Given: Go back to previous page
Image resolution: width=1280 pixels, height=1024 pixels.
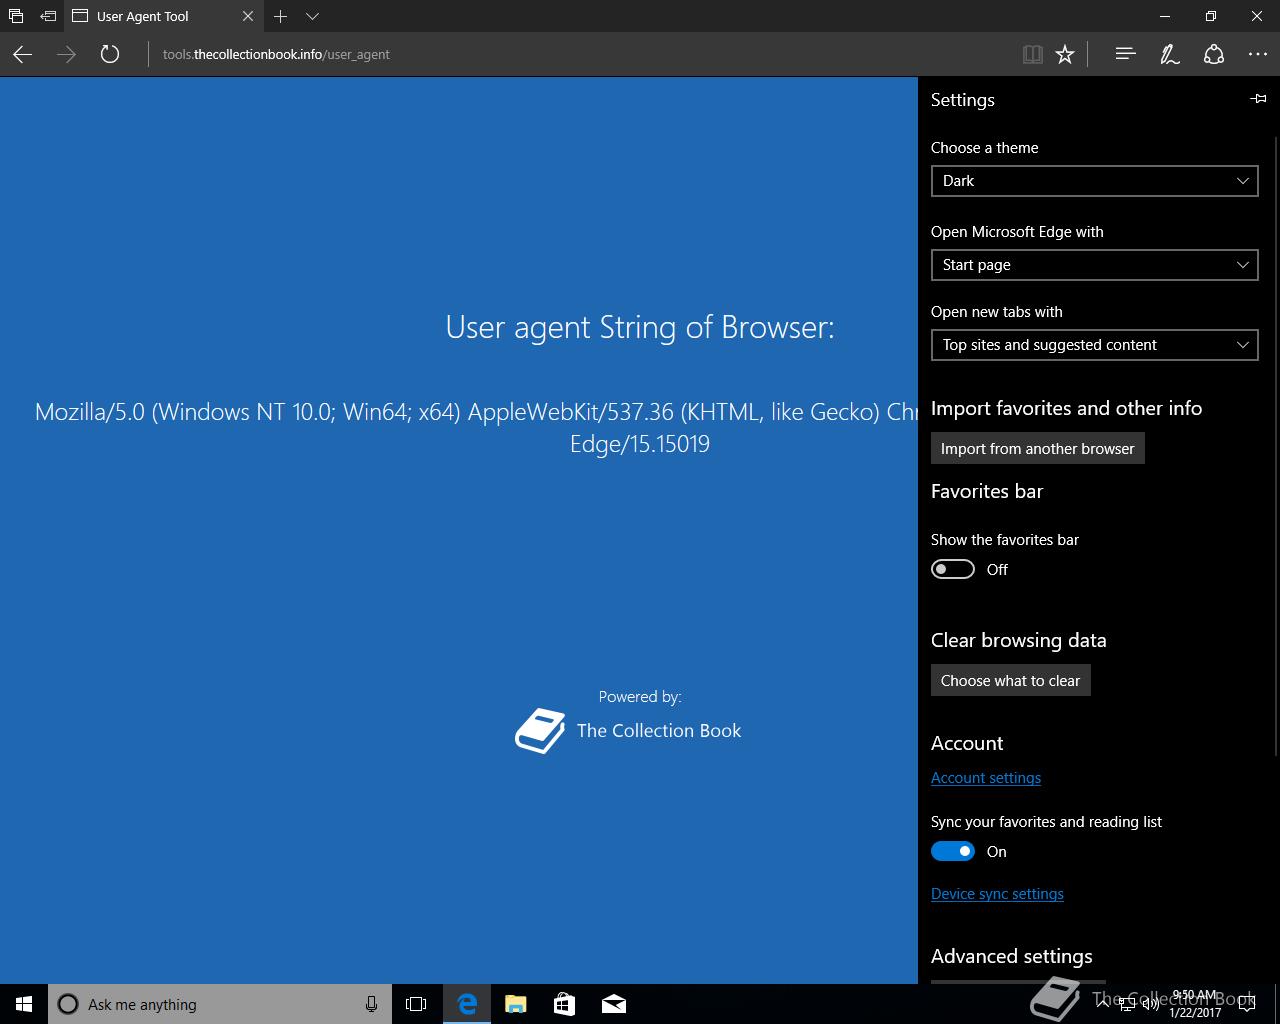Looking at the screenshot, I should pos(22,55).
